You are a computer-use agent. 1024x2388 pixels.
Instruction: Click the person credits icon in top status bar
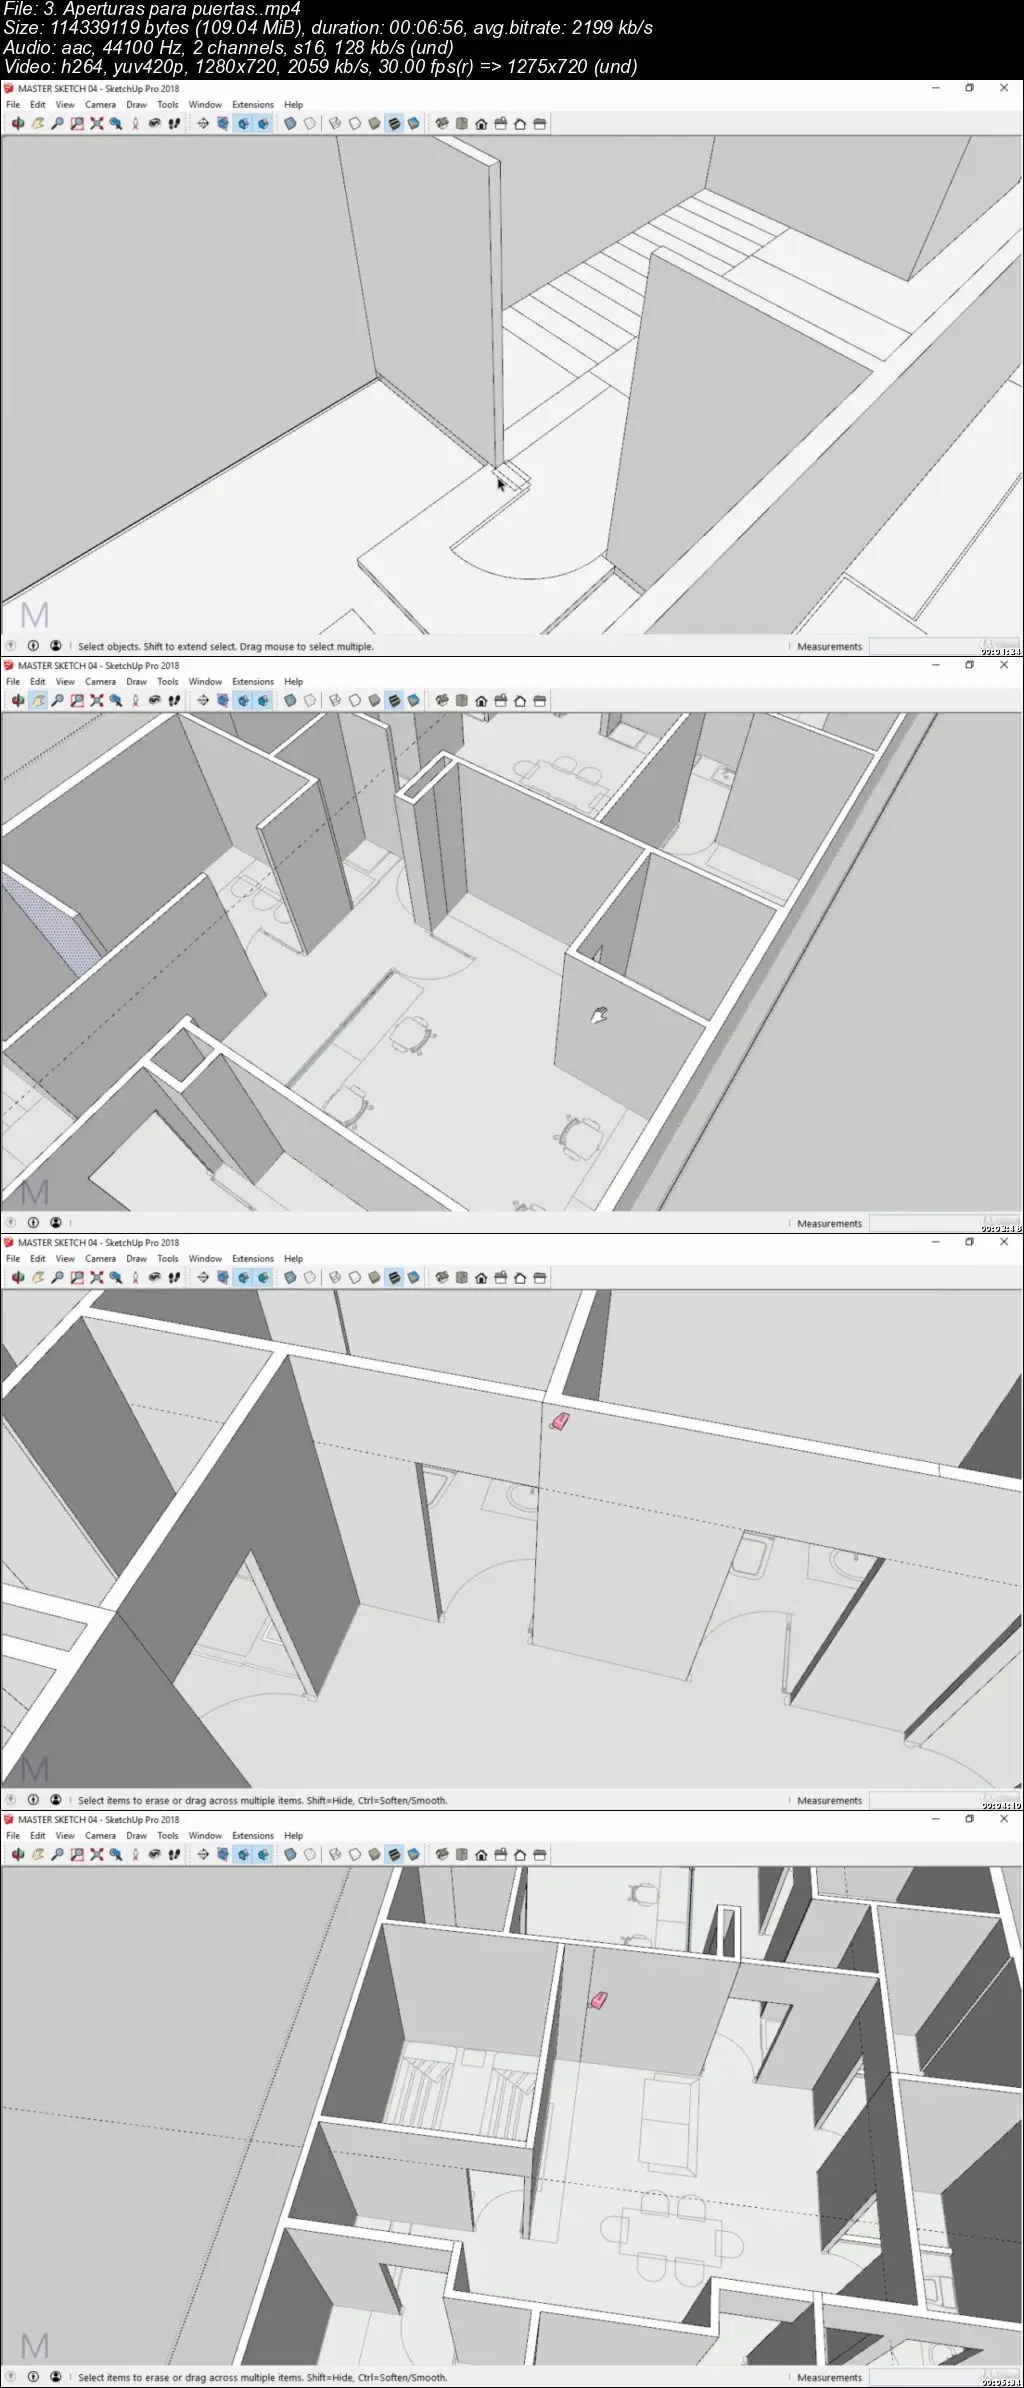[56, 646]
